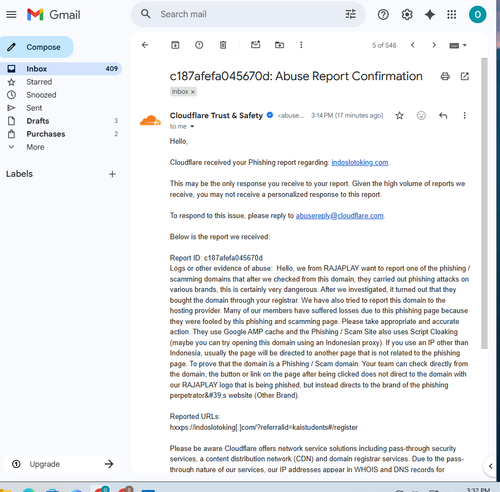This screenshot has height=492, width=500.
Task: Open the main menu hamburger icon
Action: click(11, 15)
